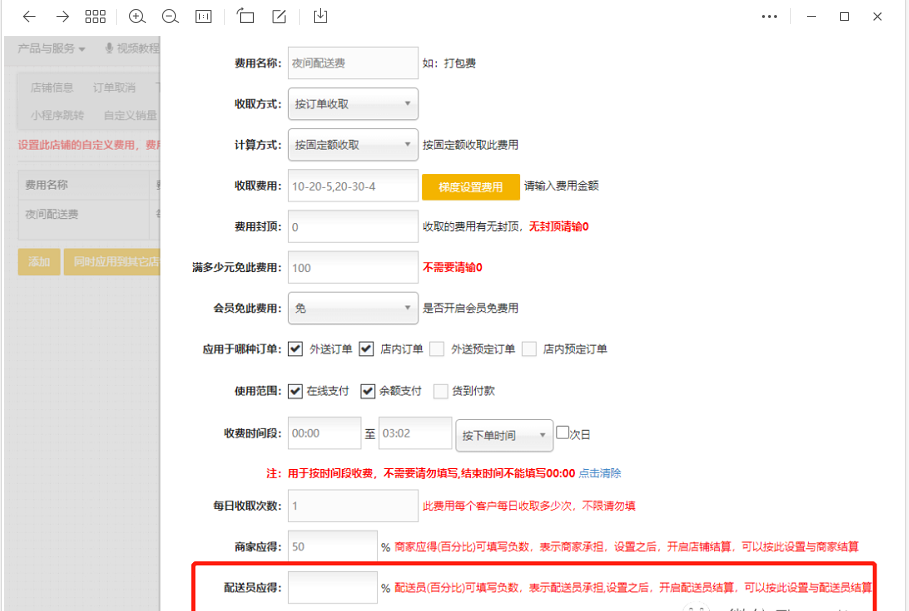Expand the 计算方式 dropdown
This screenshot has height=611, width=909.
click(x=352, y=145)
